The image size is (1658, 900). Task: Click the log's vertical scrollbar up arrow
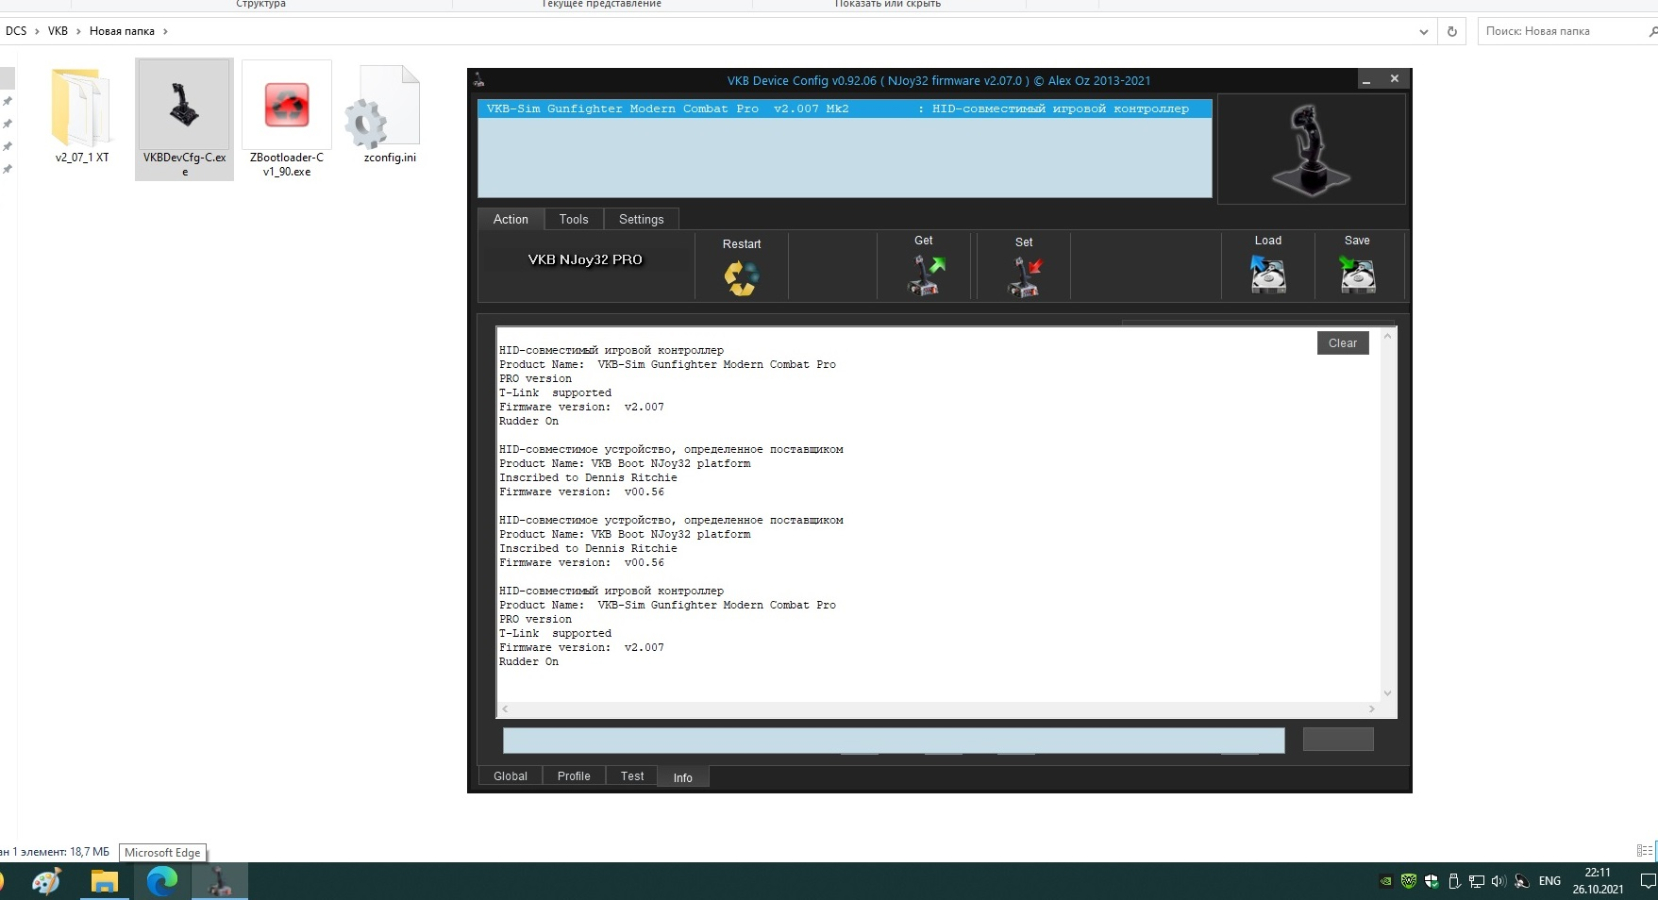[x=1387, y=337]
